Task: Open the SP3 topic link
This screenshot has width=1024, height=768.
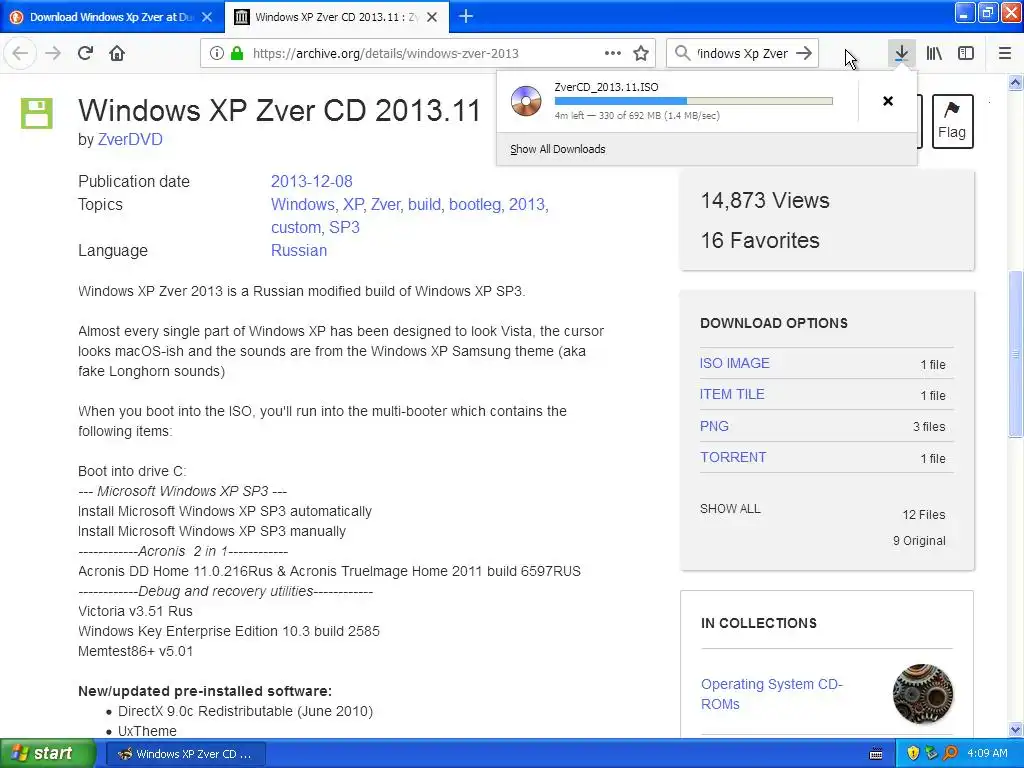Action: tap(344, 227)
